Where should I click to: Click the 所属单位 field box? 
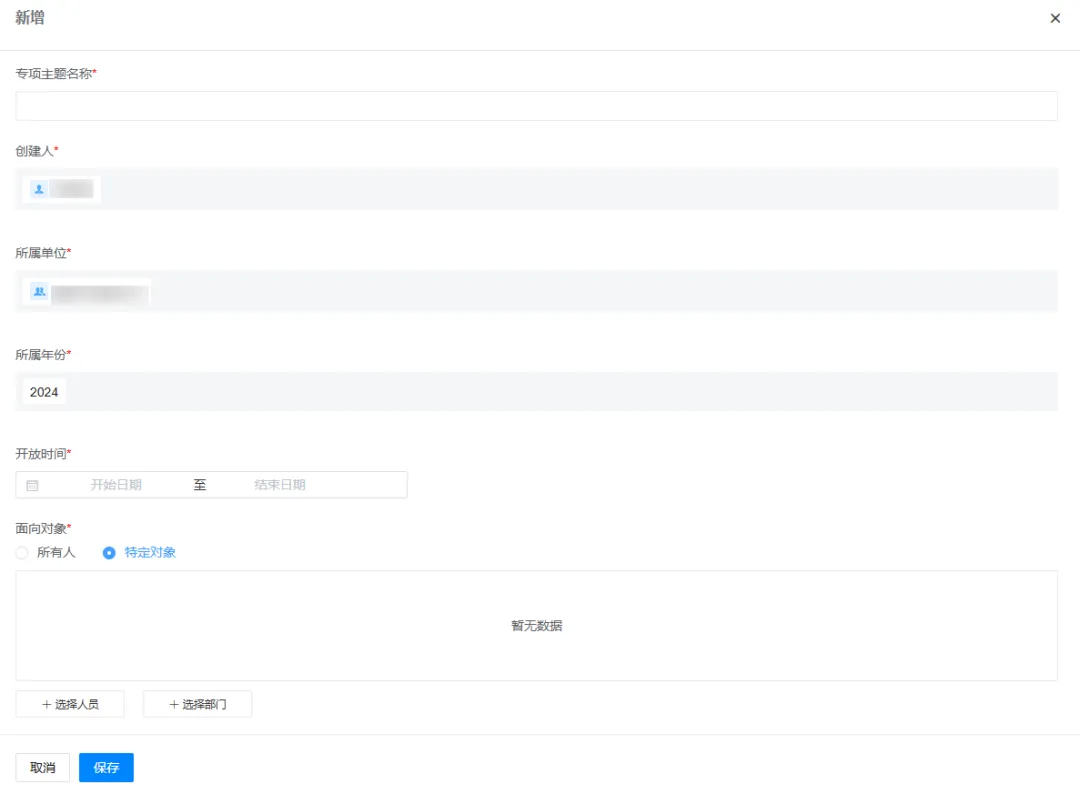pos(536,291)
